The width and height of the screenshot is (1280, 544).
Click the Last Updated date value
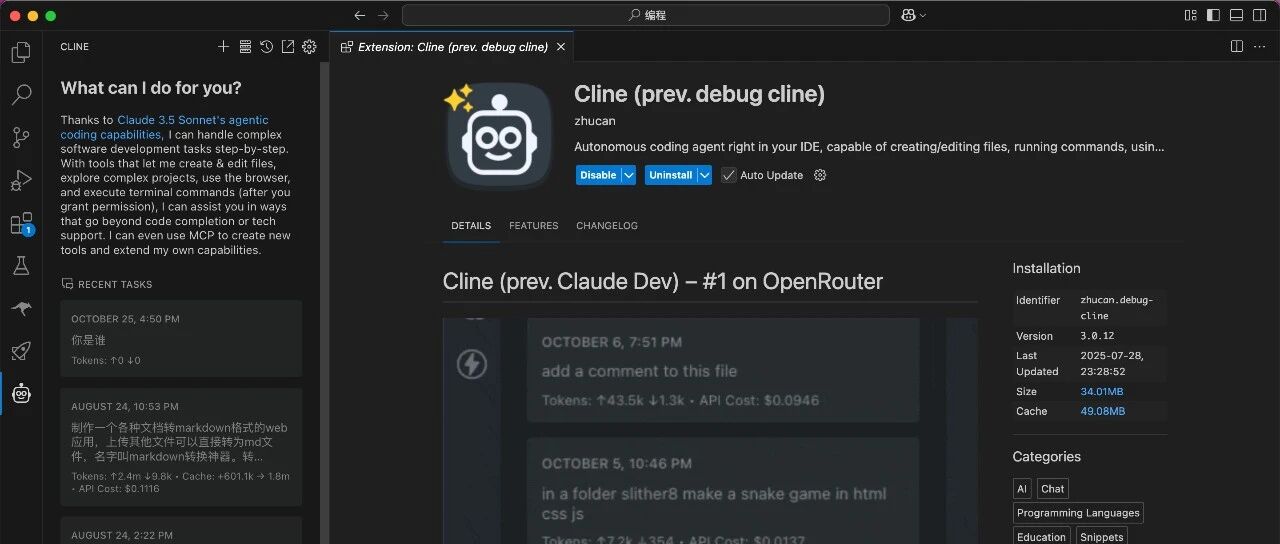1112,363
